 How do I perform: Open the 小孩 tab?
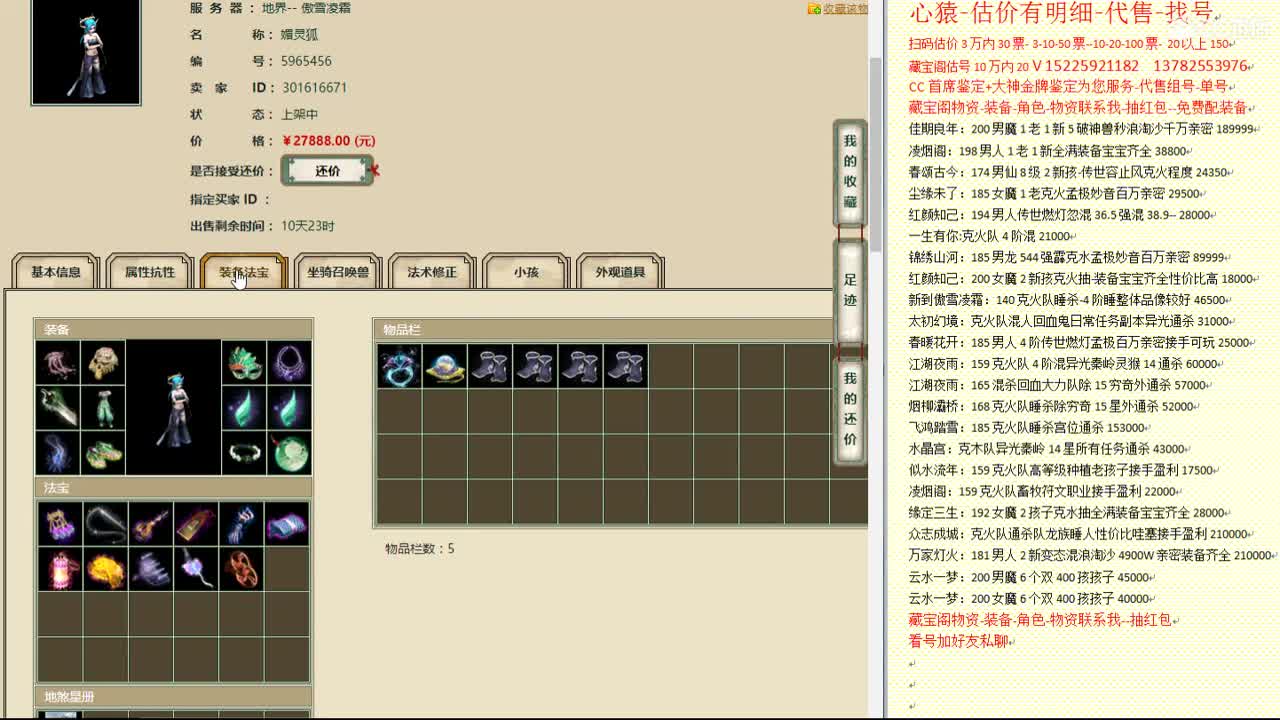coord(526,272)
